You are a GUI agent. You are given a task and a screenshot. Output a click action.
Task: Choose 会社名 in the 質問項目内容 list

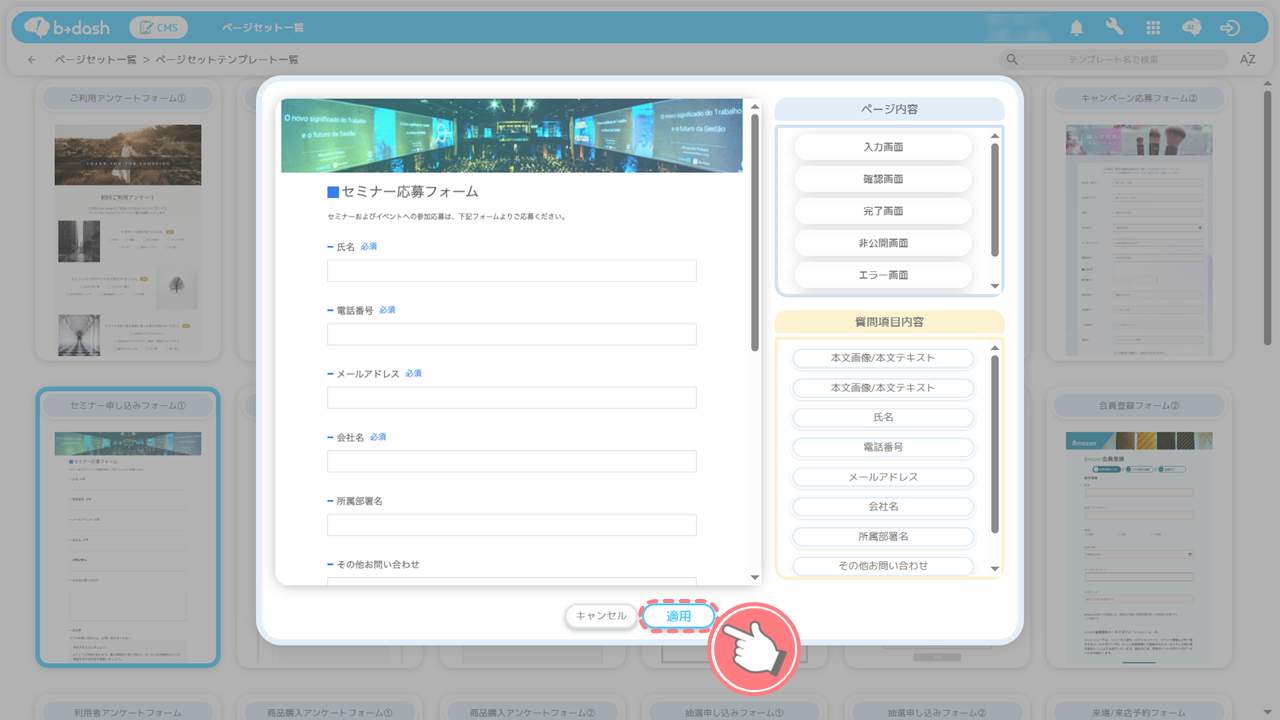point(883,507)
